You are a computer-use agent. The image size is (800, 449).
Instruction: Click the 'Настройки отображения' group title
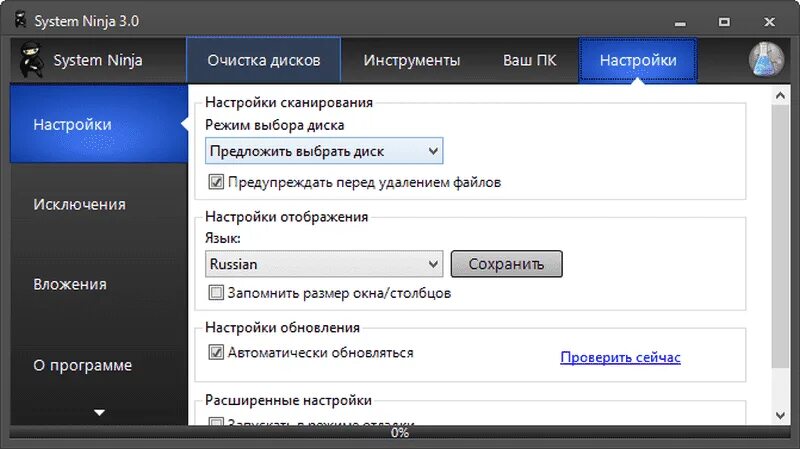click(286, 216)
